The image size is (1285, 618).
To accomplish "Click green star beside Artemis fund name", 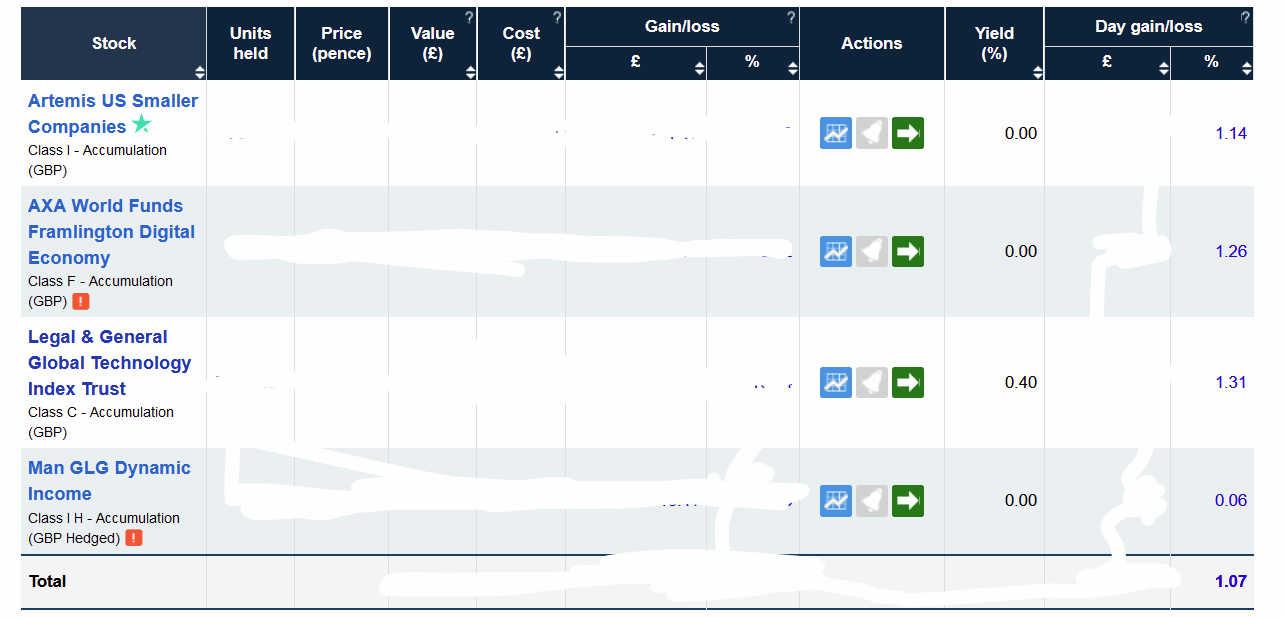I will [x=142, y=125].
